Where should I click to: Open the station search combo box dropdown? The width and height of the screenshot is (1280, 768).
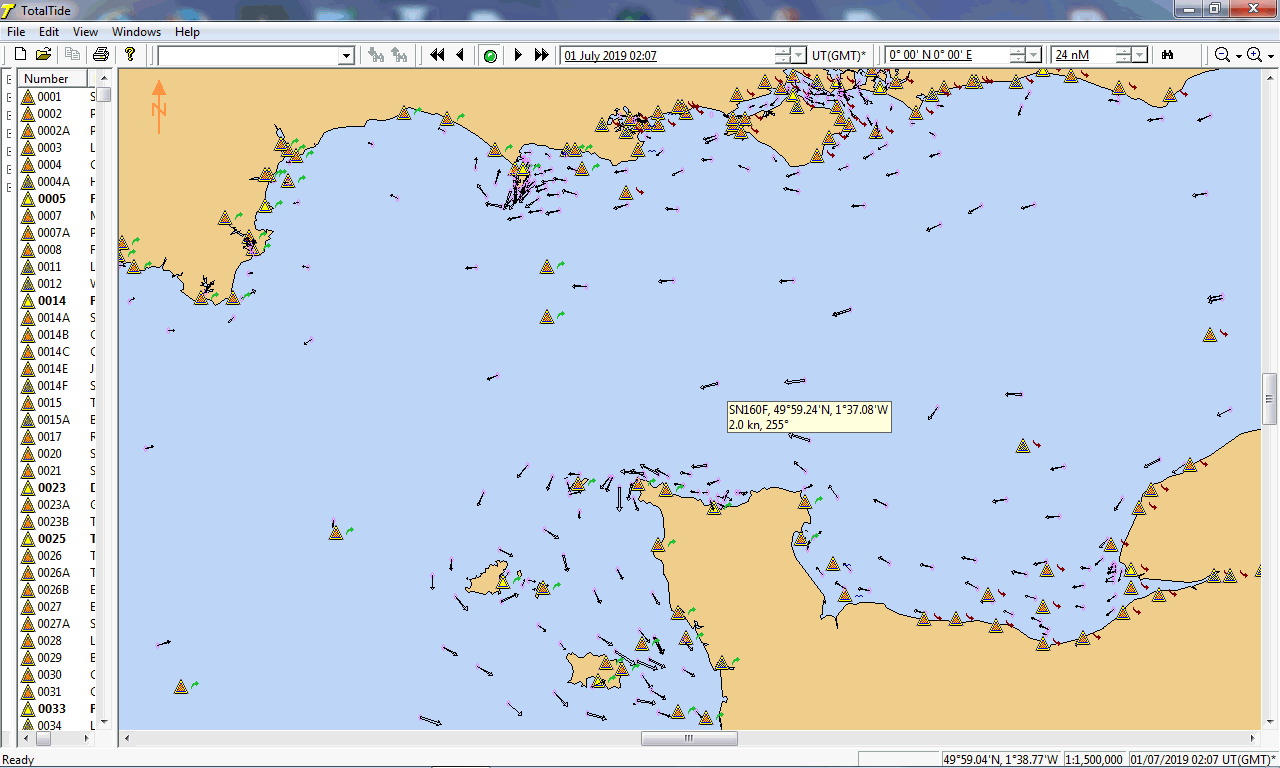point(346,56)
